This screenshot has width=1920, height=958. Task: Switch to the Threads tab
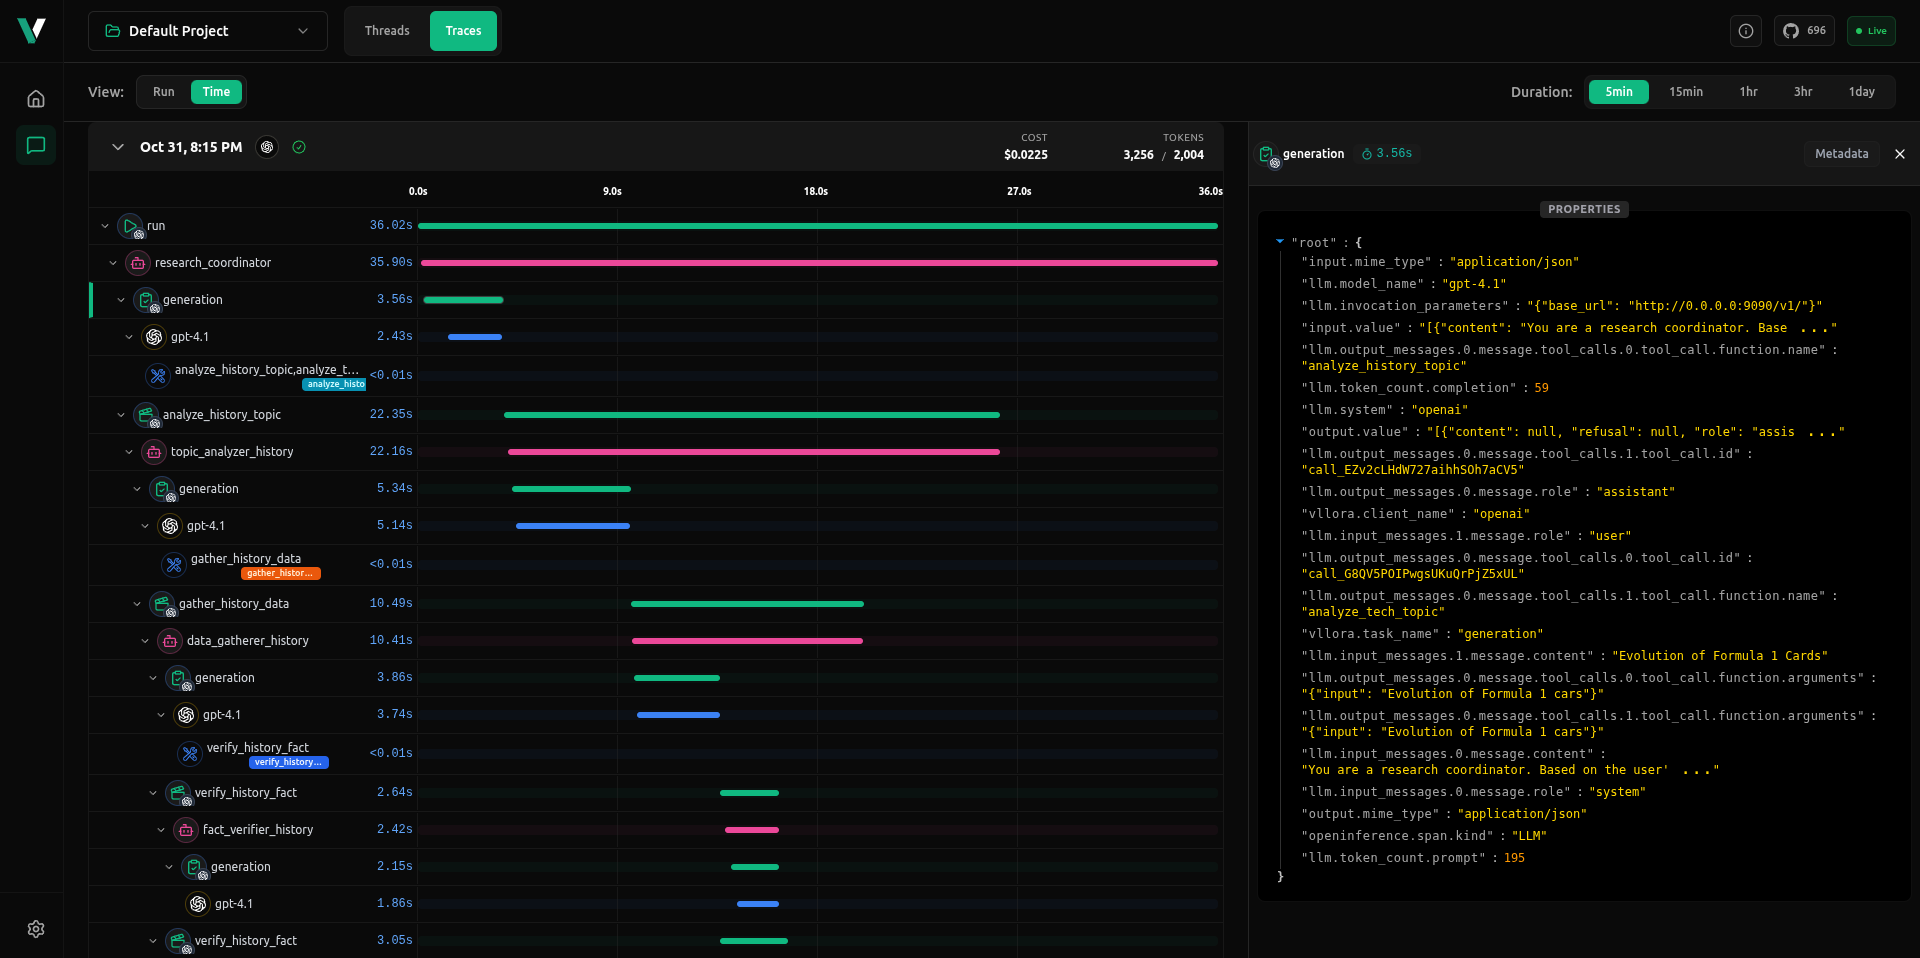pyautogui.click(x=387, y=31)
